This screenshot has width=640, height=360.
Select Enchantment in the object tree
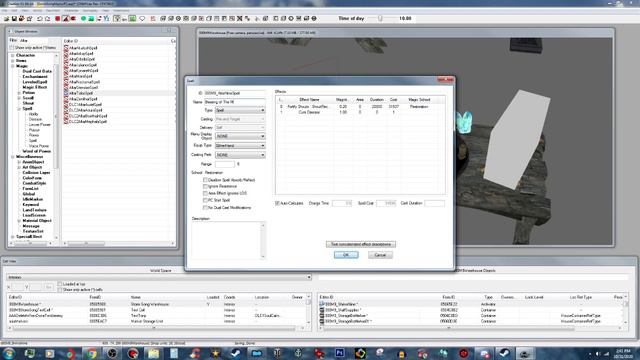[x=35, y=77]
